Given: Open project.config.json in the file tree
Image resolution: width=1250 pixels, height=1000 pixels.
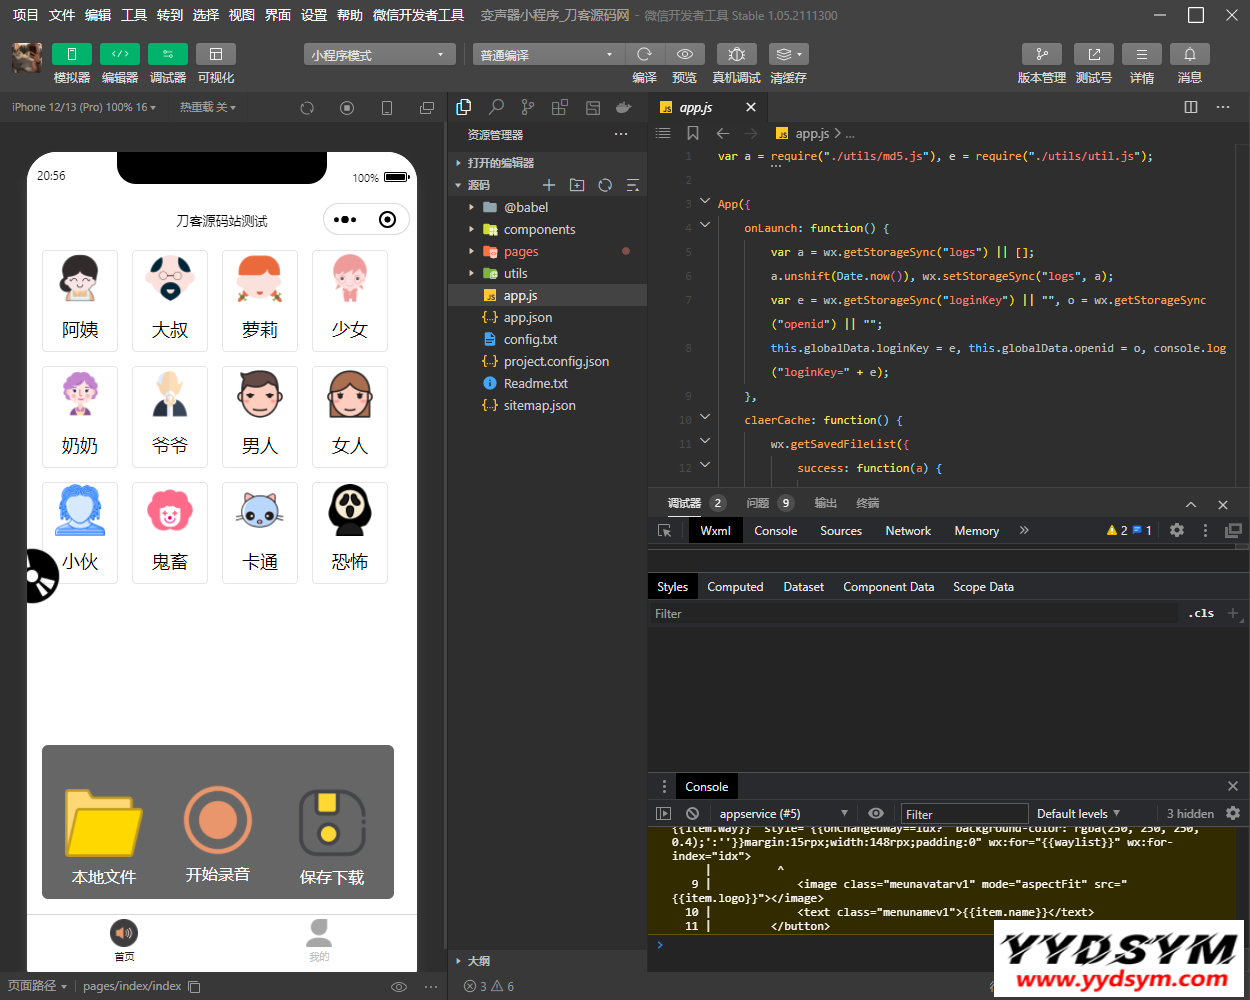Looking at the screenshot, I should [x=556, y=362].
